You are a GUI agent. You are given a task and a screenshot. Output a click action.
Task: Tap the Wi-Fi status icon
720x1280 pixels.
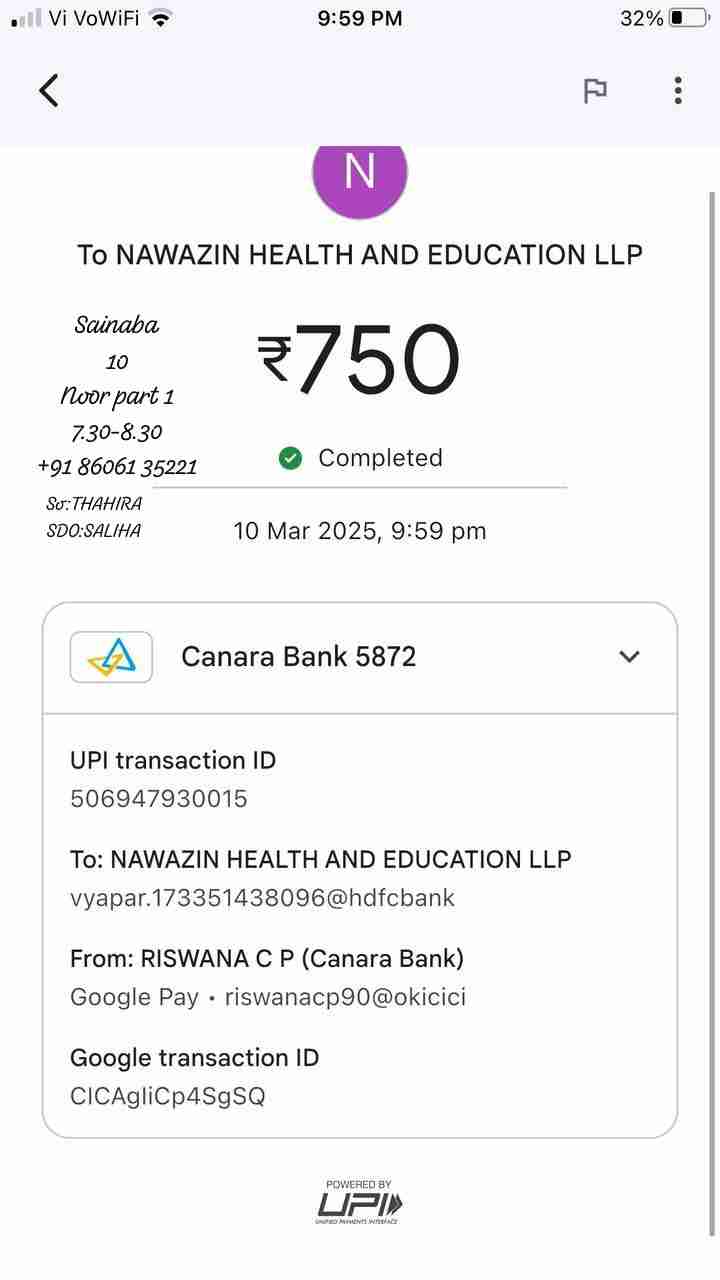click(160, 18)
